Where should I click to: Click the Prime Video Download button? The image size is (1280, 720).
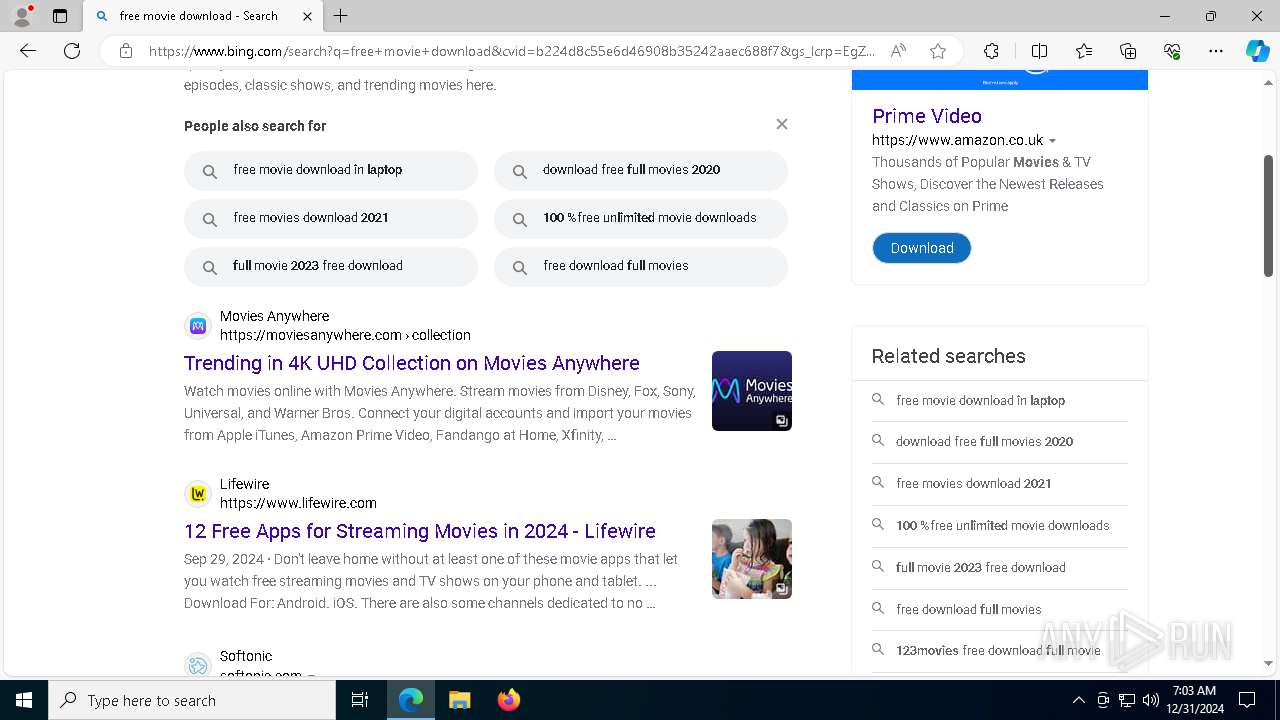point(922,248)
